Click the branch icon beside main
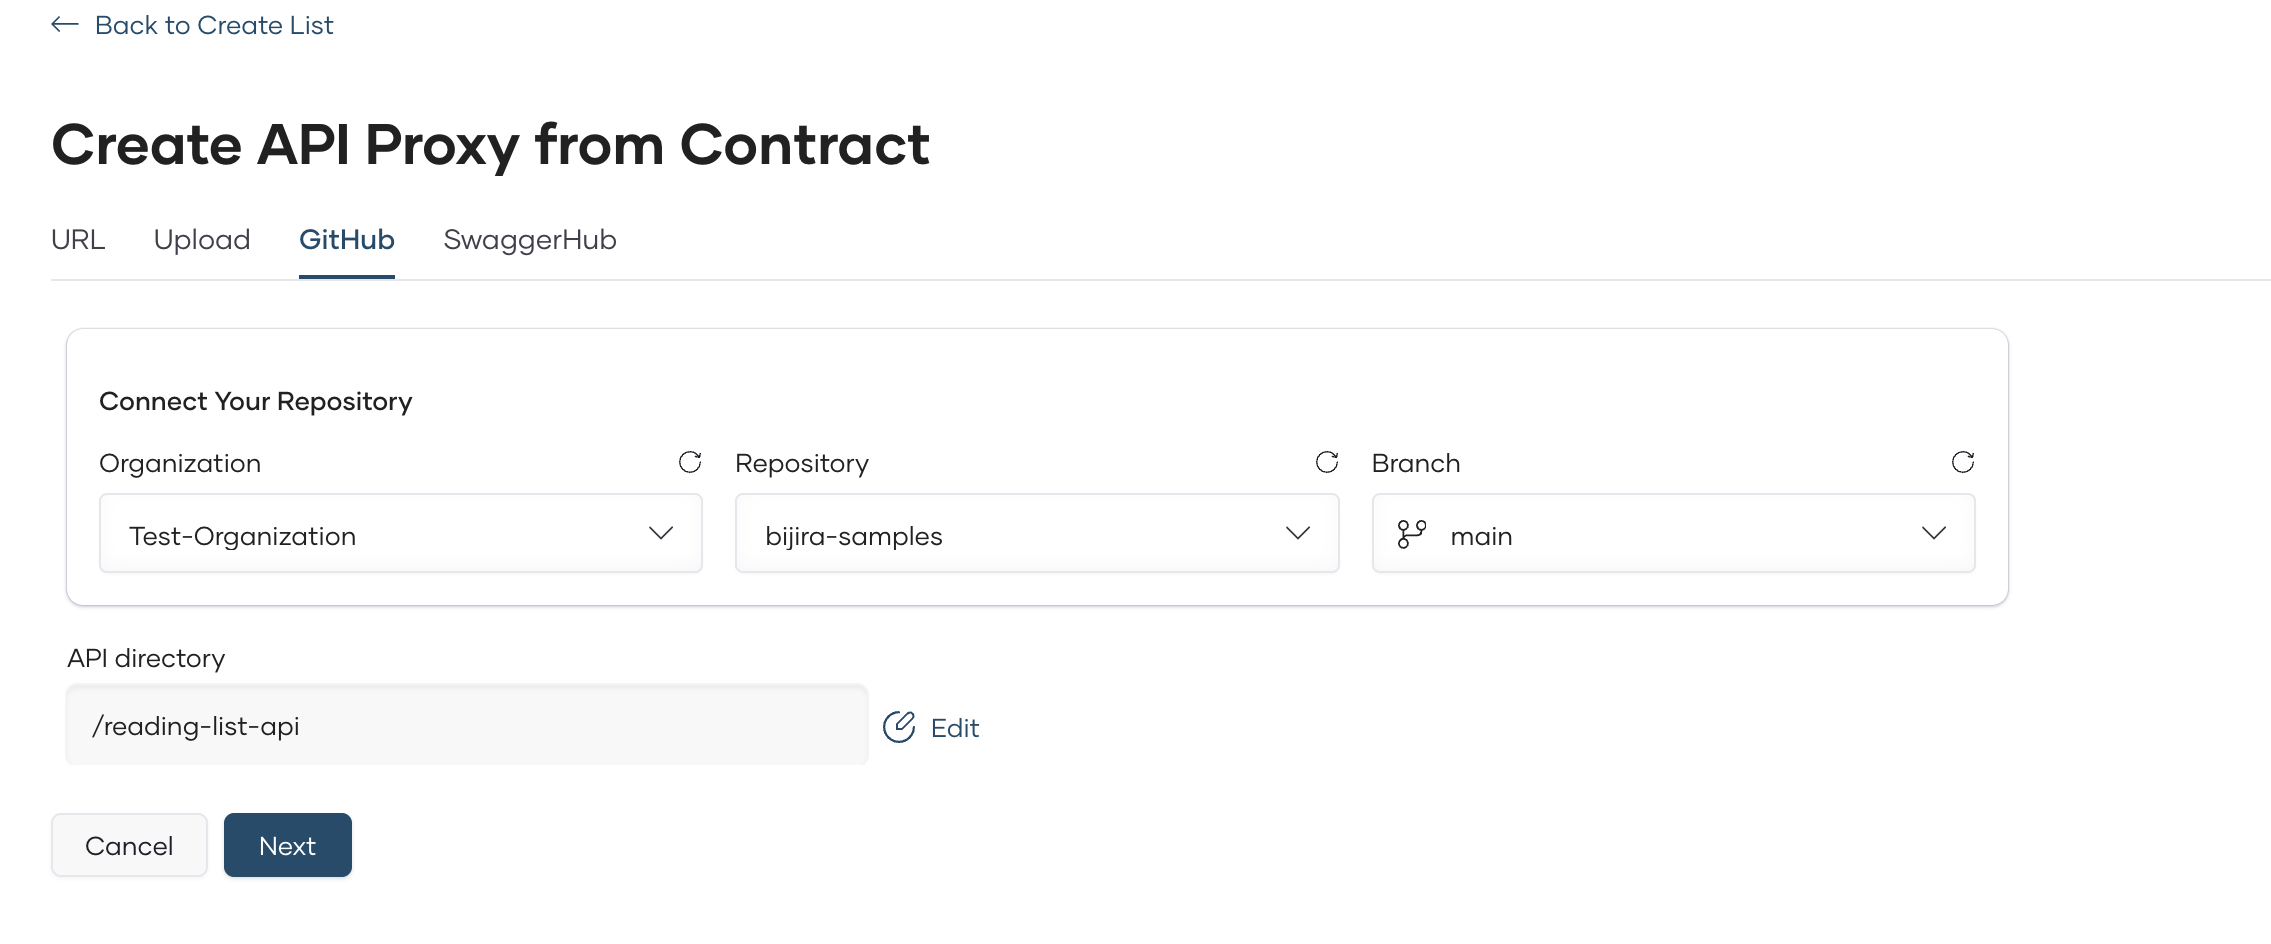The width and height of the screenshot is (2271, 944). click(1413, 533)
